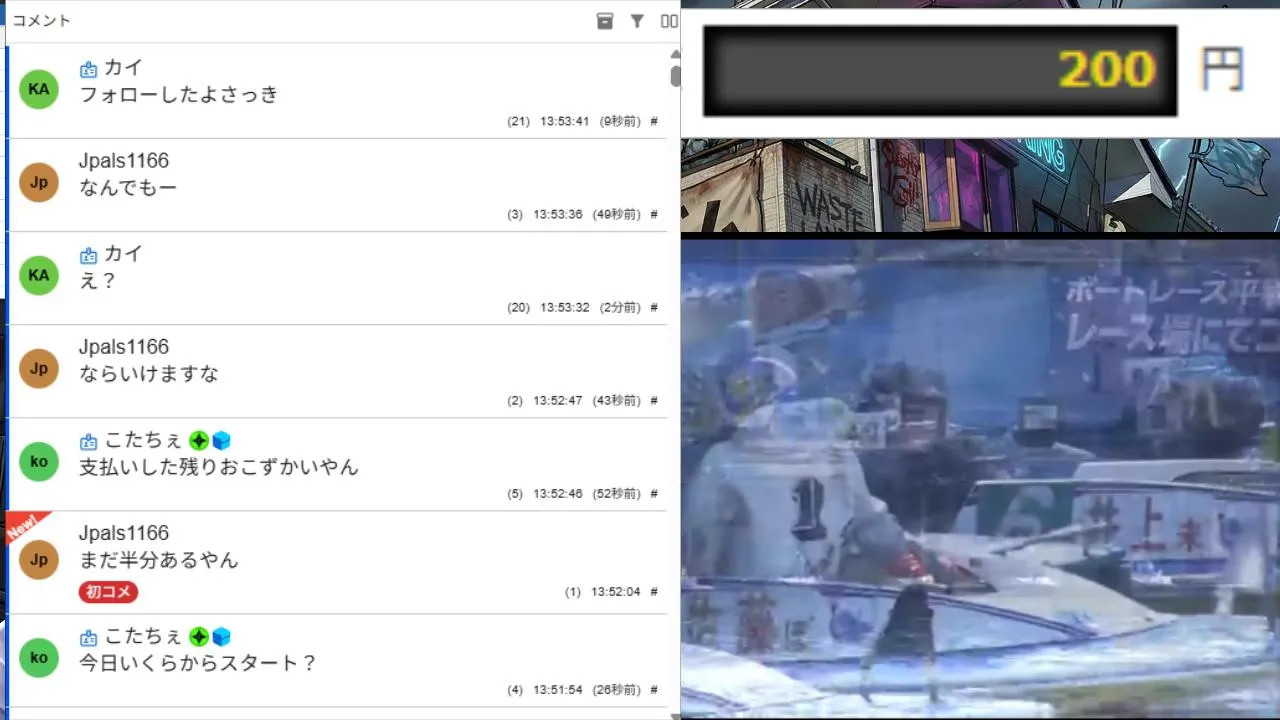Click the 200 yen amount display
Image resolution: width=1280 pixels, height=720 pixels.
(x=940, y=70)
